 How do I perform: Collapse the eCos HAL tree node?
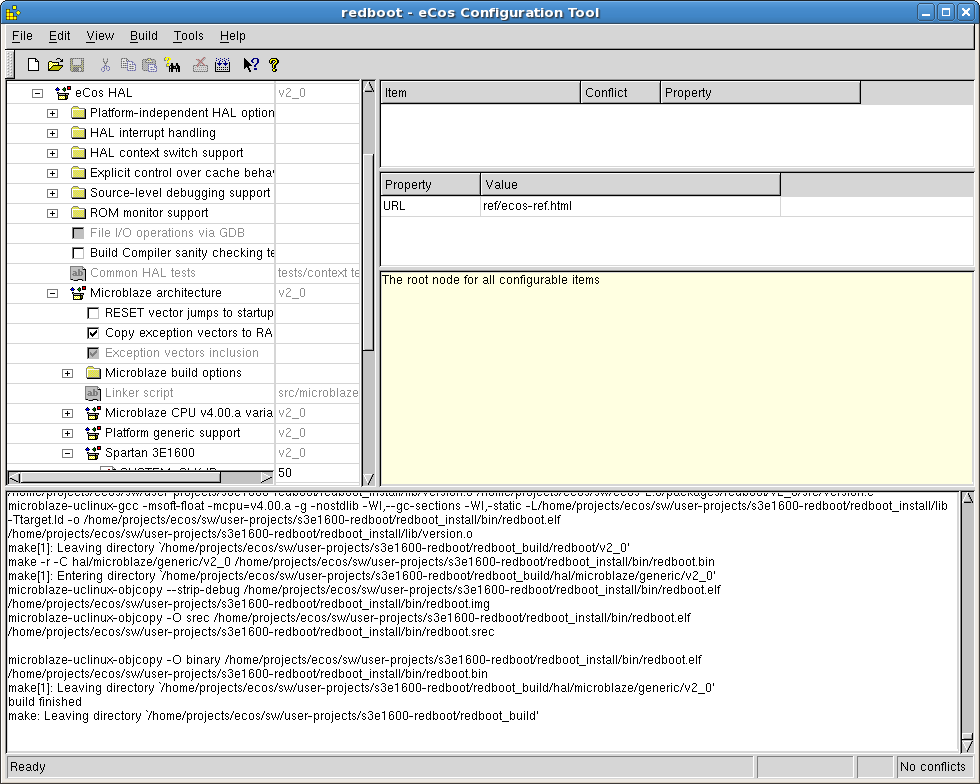(x=38, y=93)
